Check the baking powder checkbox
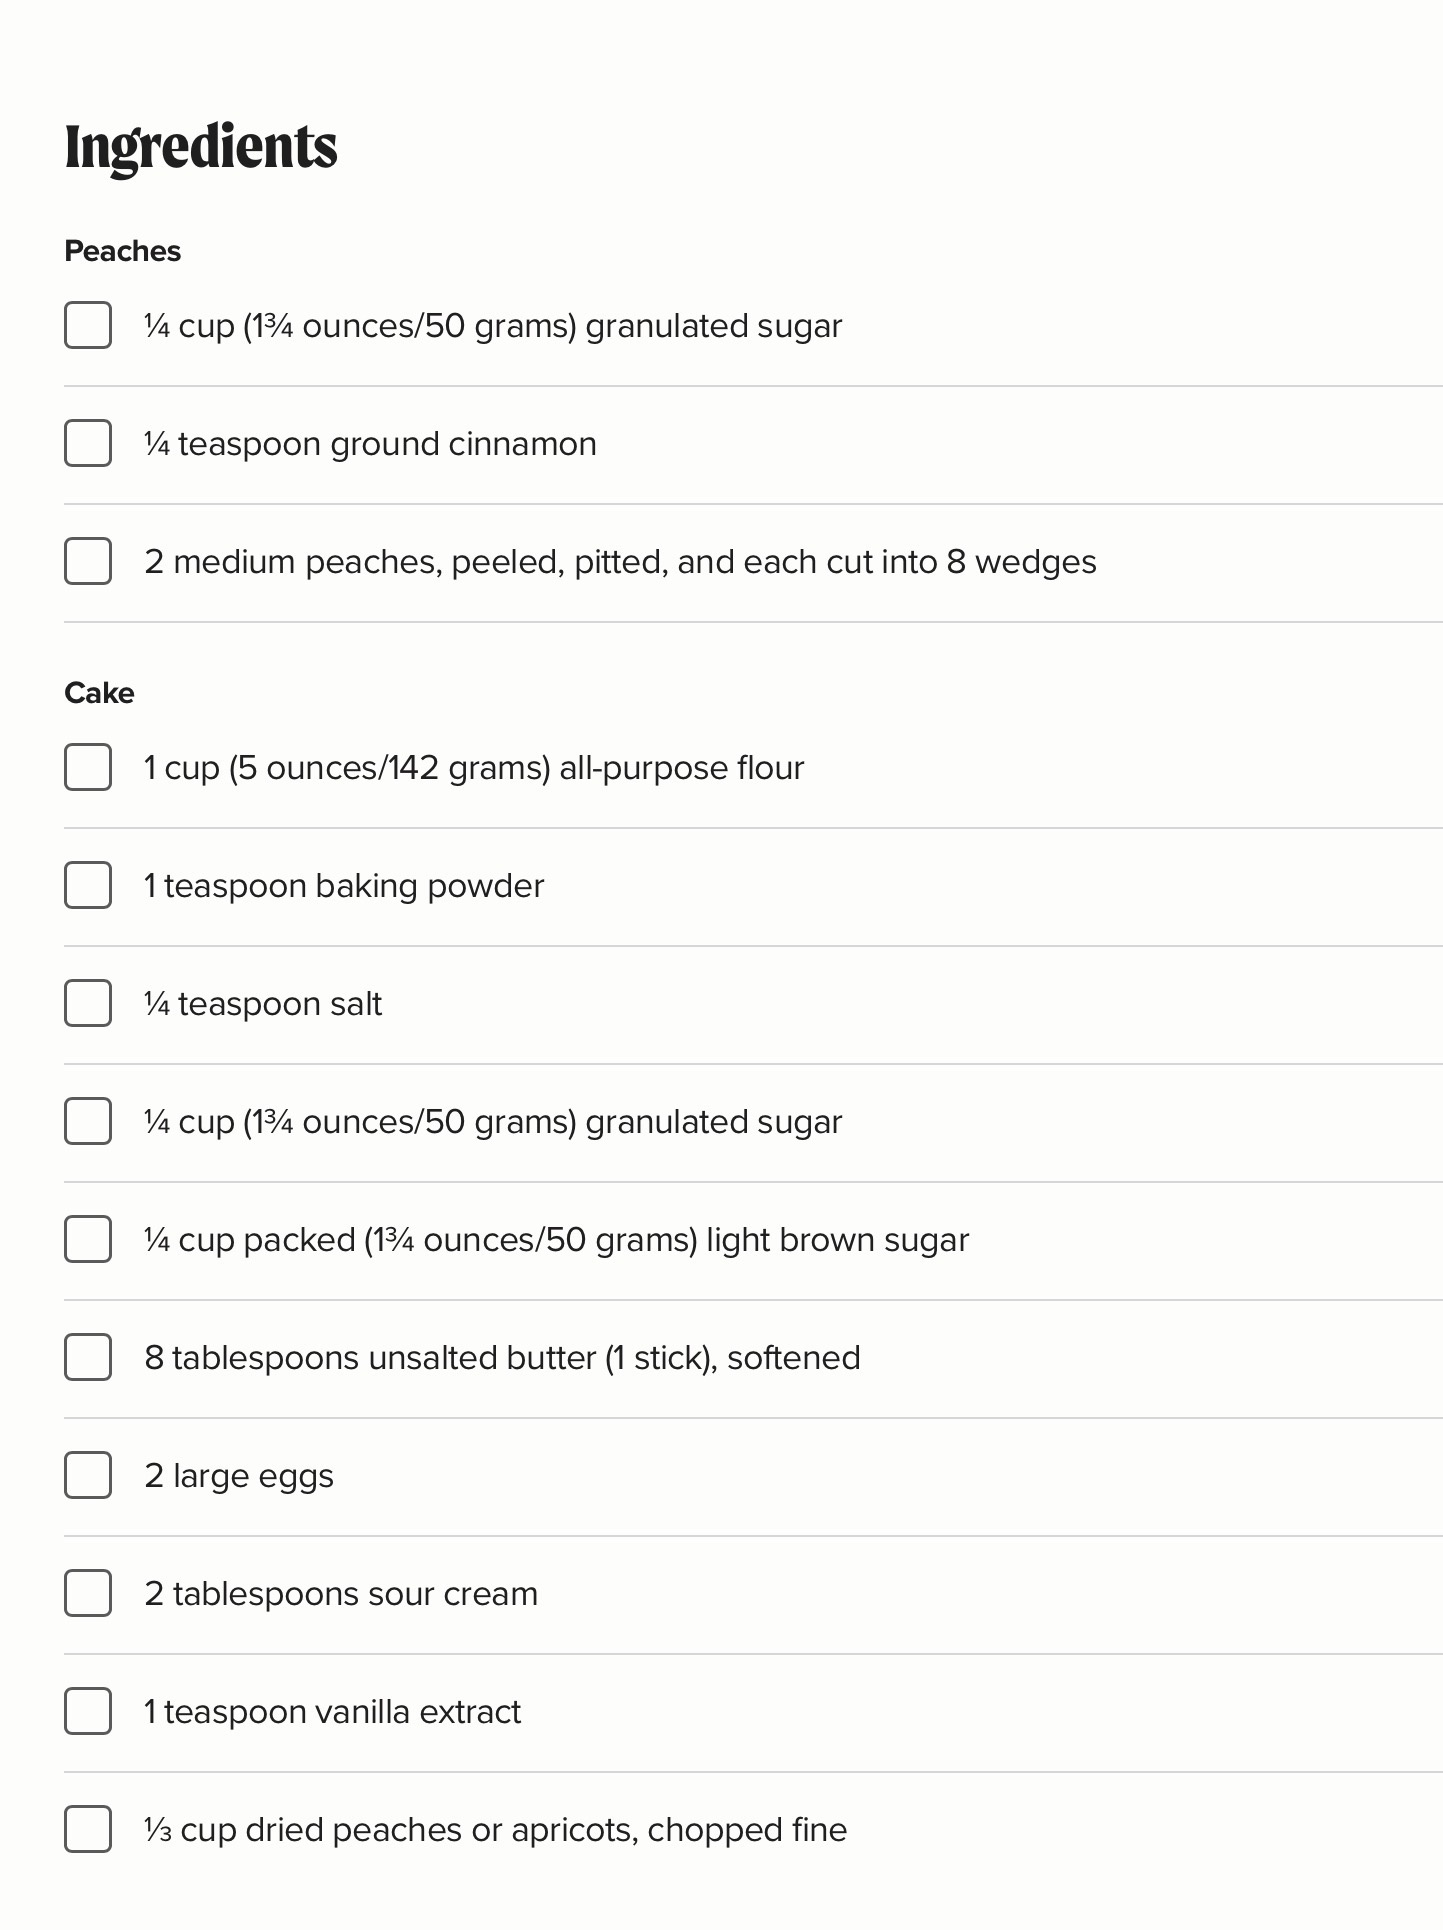 [x=88, y=886]
